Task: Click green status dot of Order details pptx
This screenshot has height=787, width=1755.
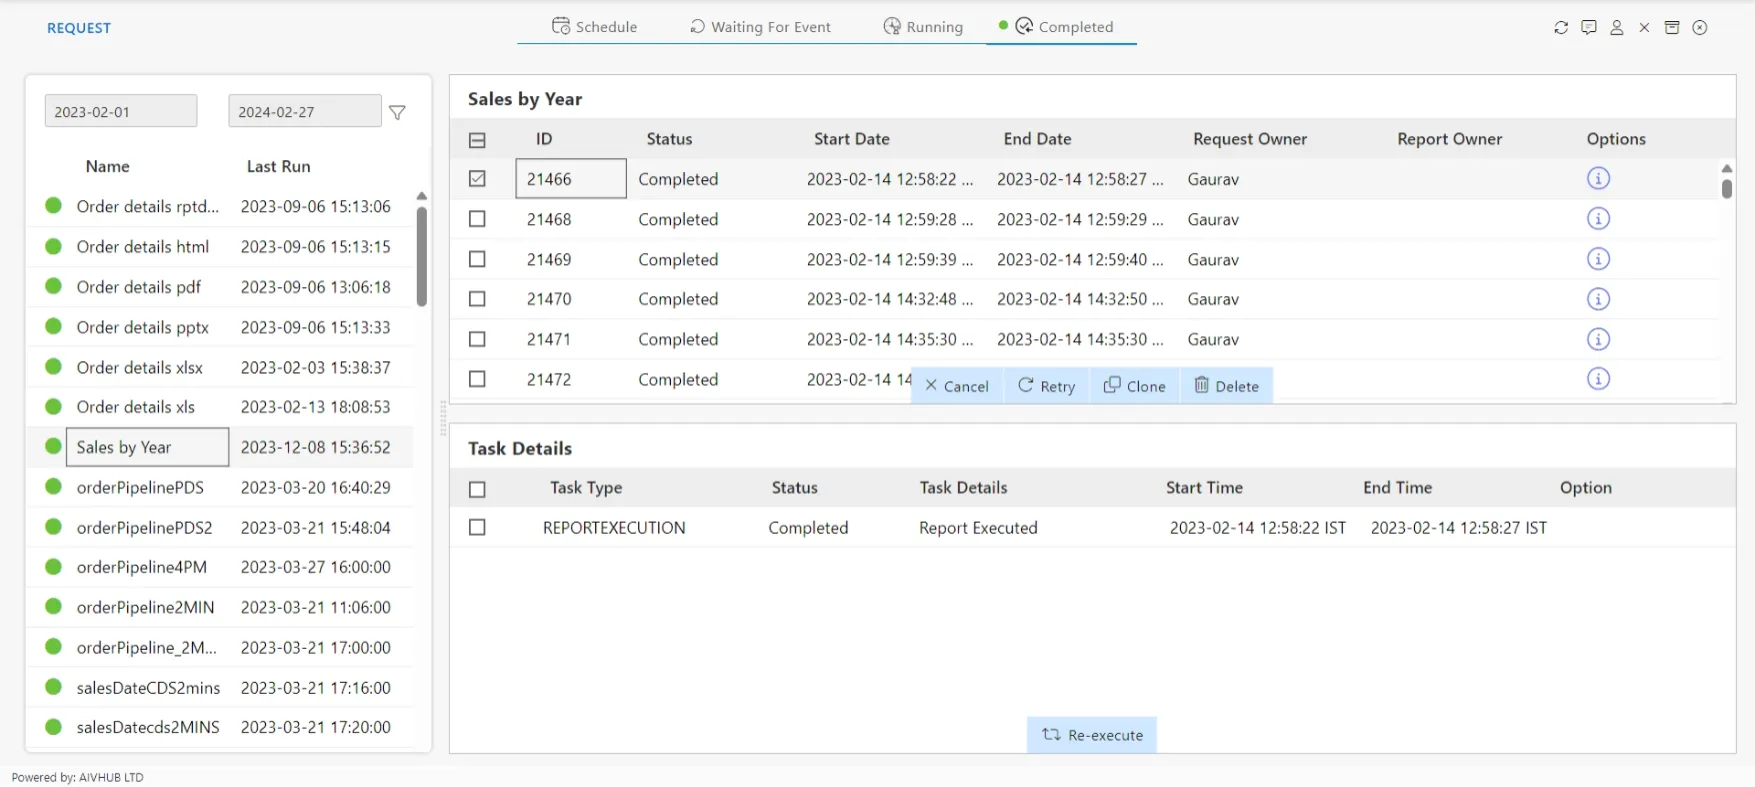Action: [54, 326]
